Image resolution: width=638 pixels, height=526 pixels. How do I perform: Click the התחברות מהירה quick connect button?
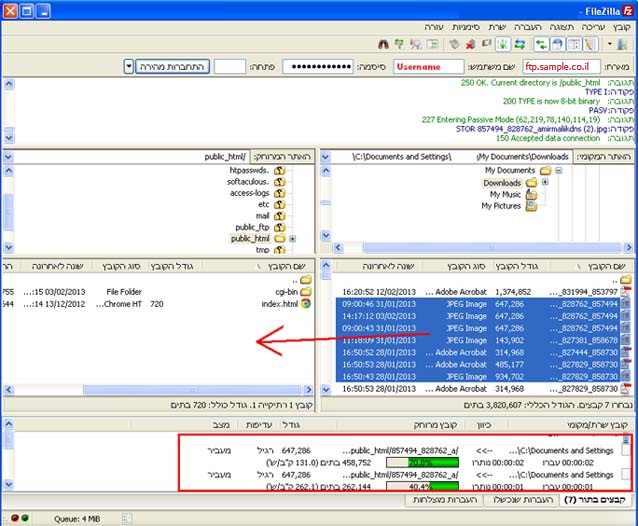tap(173, 66)
